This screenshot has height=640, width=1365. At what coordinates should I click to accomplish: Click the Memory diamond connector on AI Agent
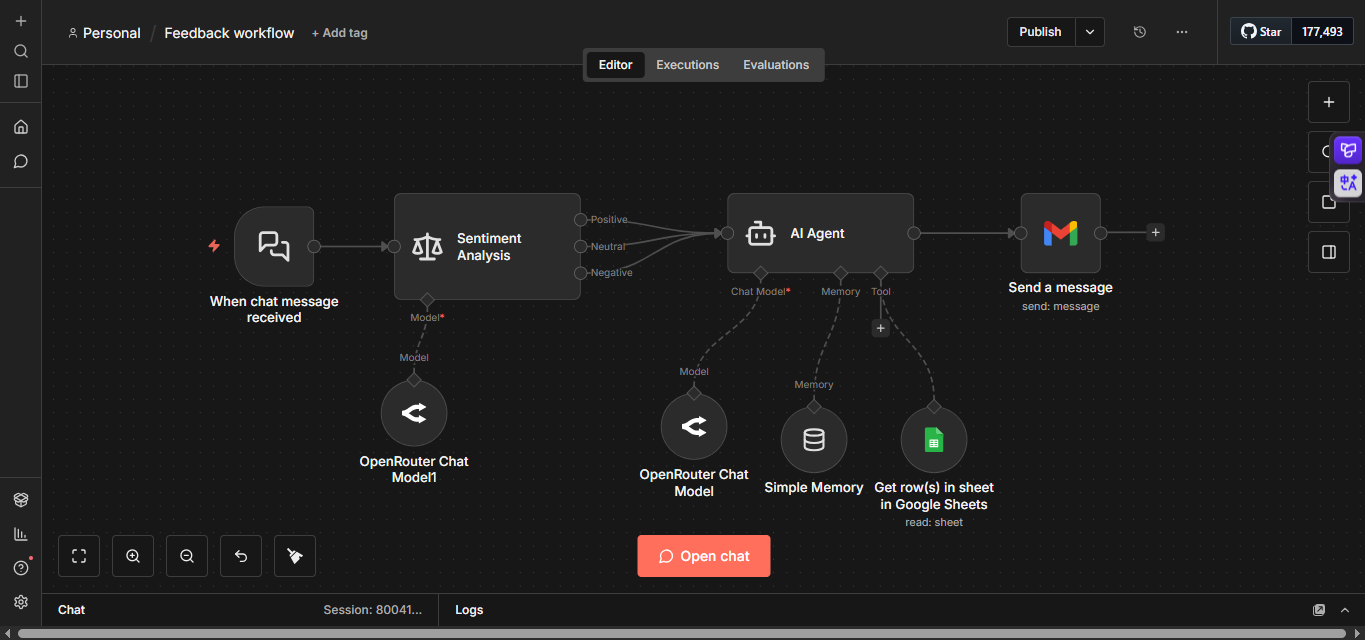click(840, 273)
